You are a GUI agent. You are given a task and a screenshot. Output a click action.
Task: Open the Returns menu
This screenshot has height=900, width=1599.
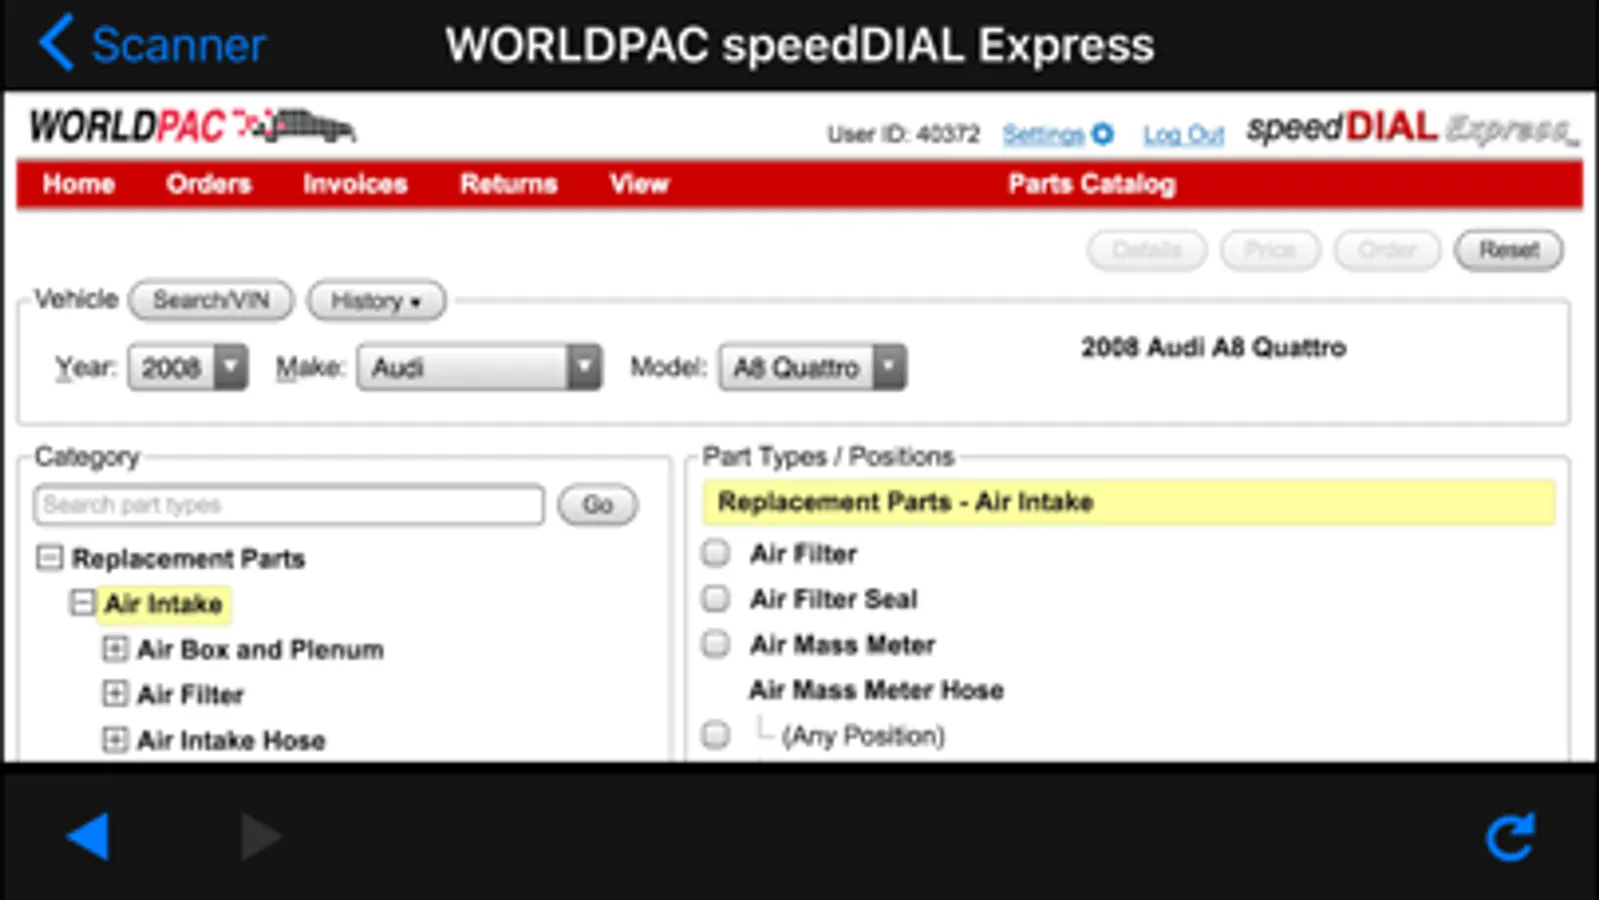[x=508, y=184]
